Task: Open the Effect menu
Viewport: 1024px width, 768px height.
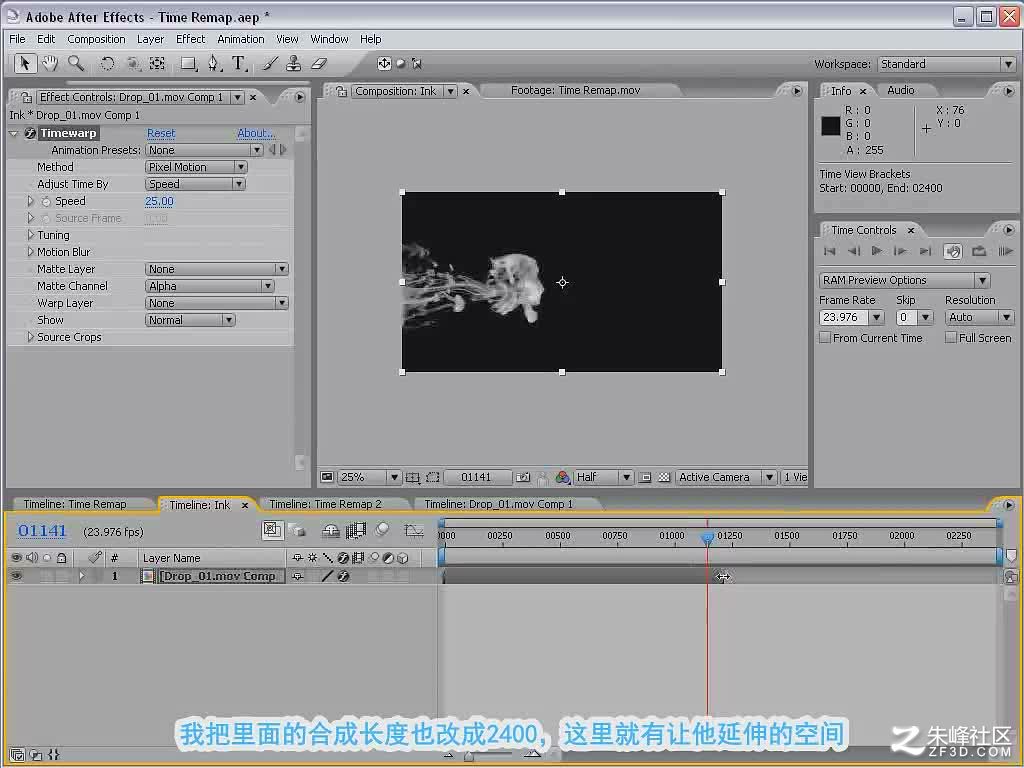Action: coord(190,39)
